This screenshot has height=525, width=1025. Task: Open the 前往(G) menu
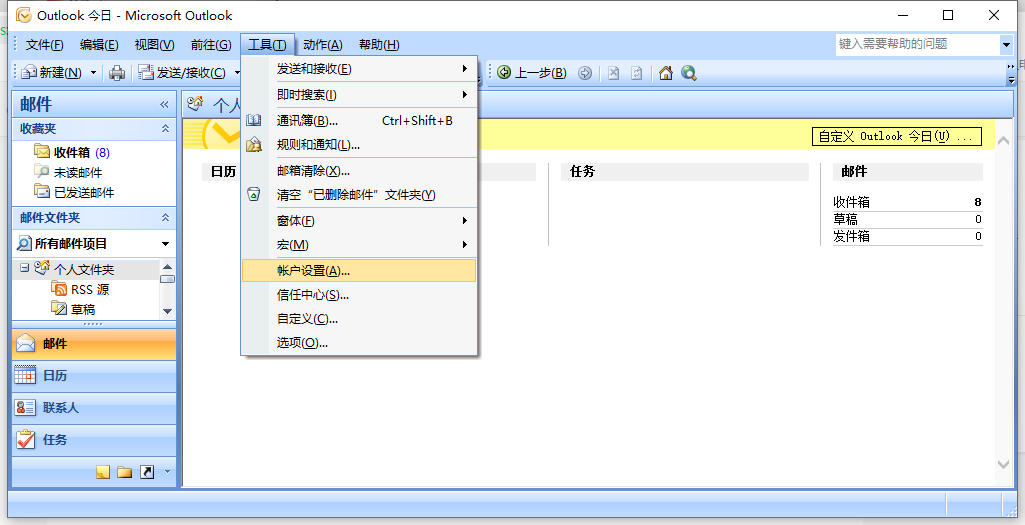[210, 44]
